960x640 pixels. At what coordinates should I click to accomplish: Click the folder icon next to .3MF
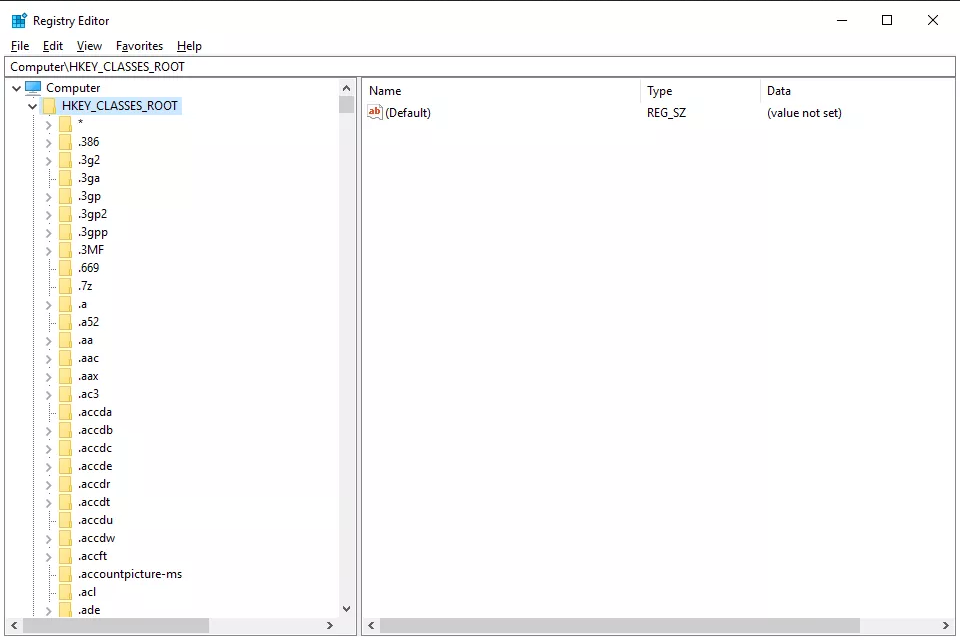pyautogui.click(x=66, y=250)
